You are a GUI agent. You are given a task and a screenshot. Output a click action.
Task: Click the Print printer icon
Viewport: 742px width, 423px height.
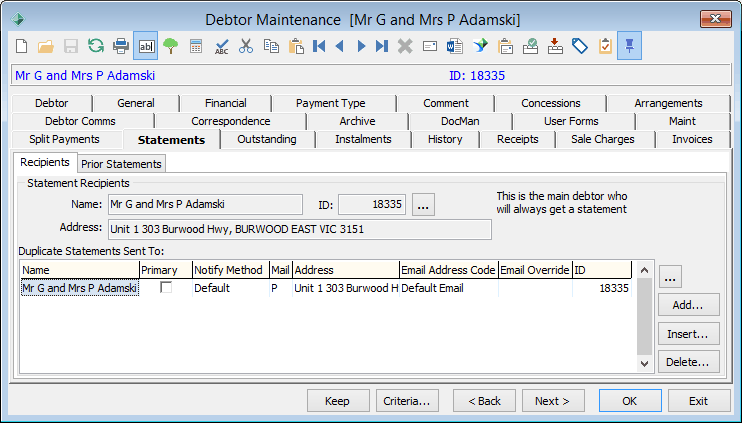121,46
